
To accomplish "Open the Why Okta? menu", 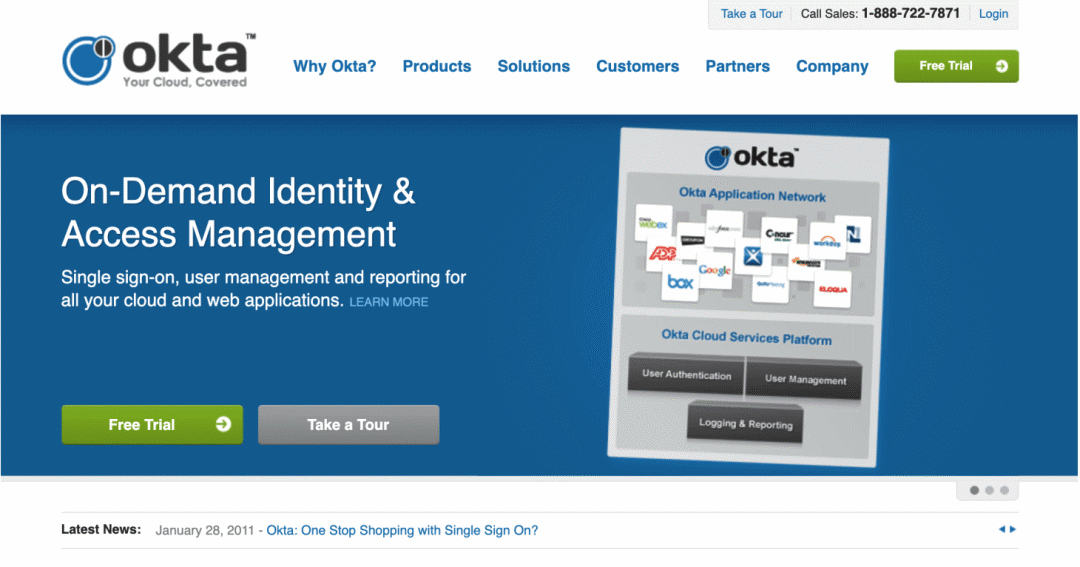I will click(x=334, y=66).
